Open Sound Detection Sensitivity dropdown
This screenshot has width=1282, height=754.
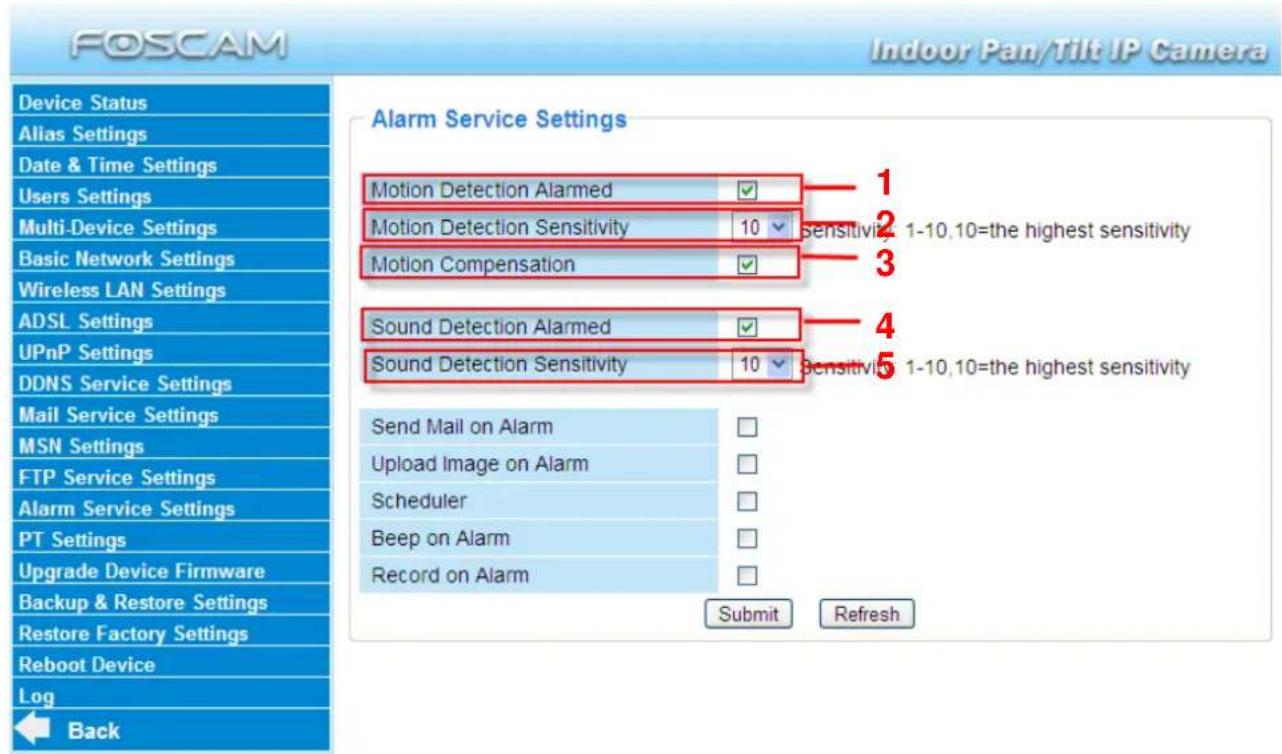coord(762,365)
